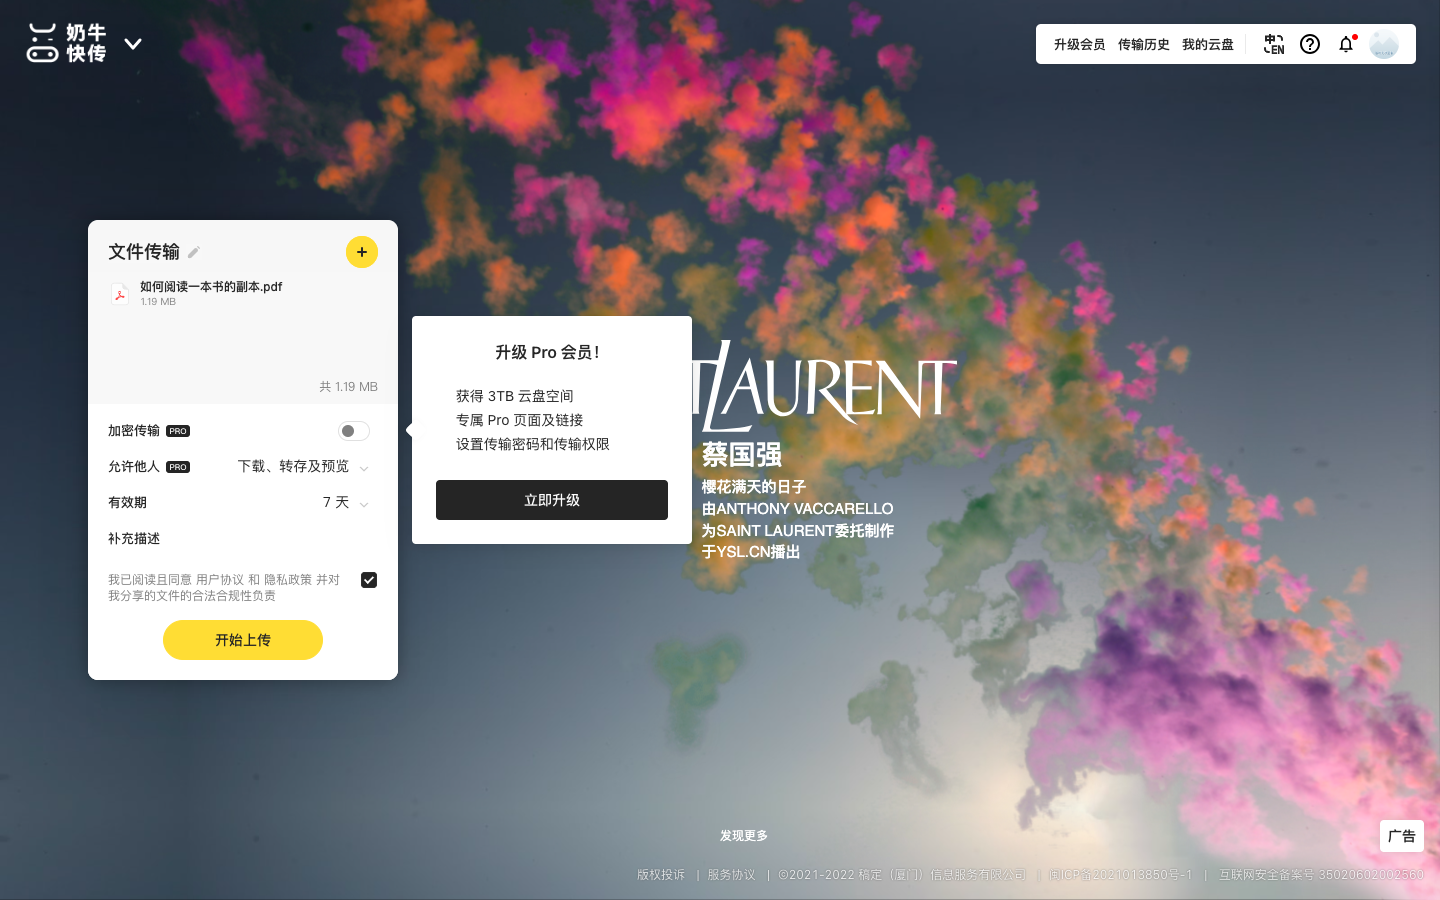1440x900 pixels.
Task: Switch language with the 中/EN icon
Action: pyautogui.click(x=1273, y=44)
